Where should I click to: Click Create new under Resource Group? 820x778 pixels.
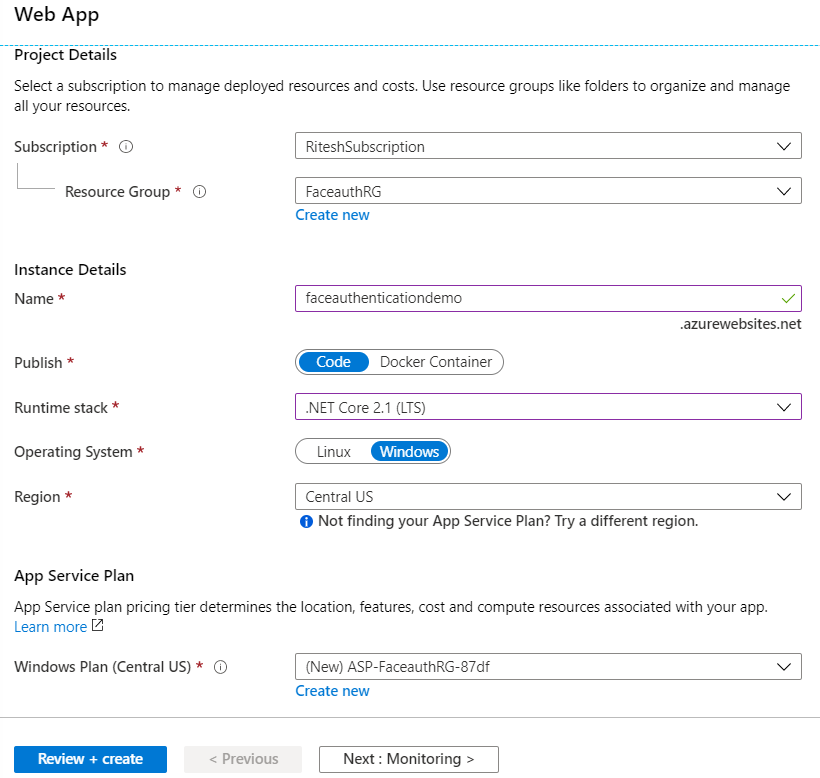[x=332, y=215]
